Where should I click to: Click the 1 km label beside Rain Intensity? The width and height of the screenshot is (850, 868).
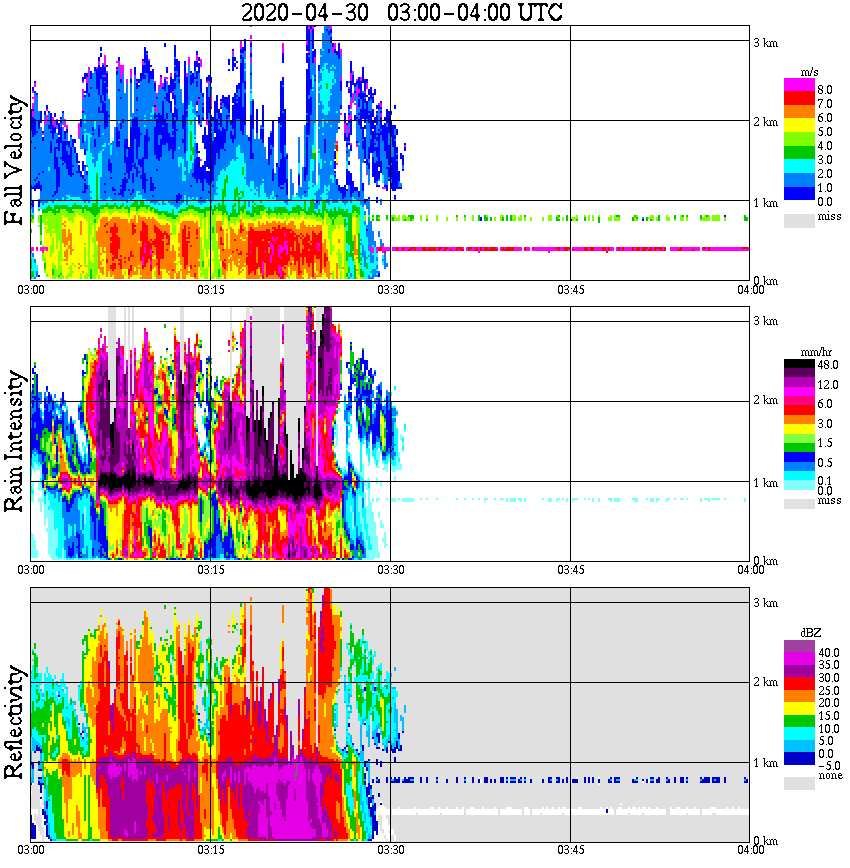pos(766,483)
